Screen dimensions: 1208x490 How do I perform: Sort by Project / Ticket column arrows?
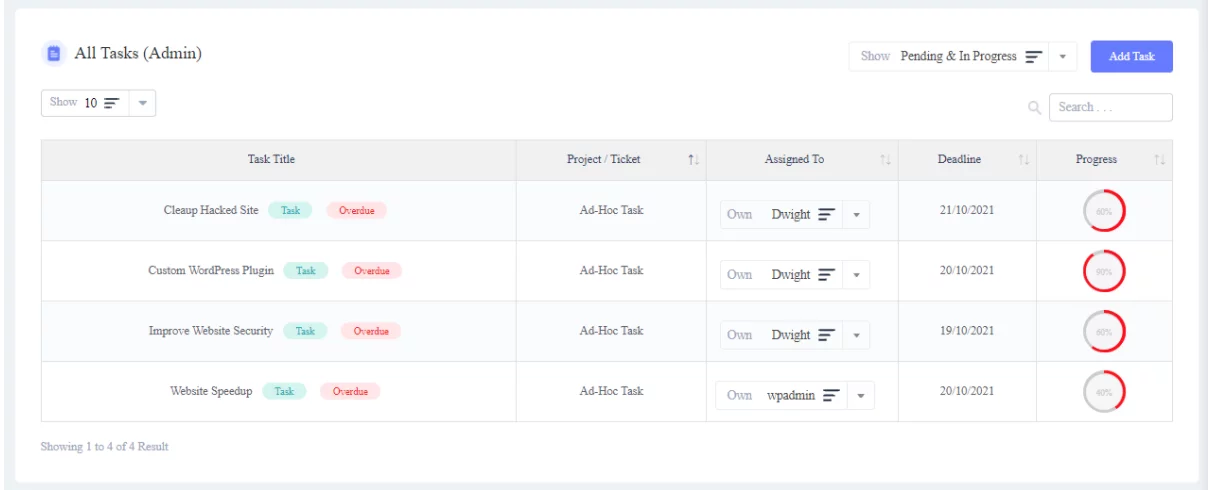tap(693, 160)
